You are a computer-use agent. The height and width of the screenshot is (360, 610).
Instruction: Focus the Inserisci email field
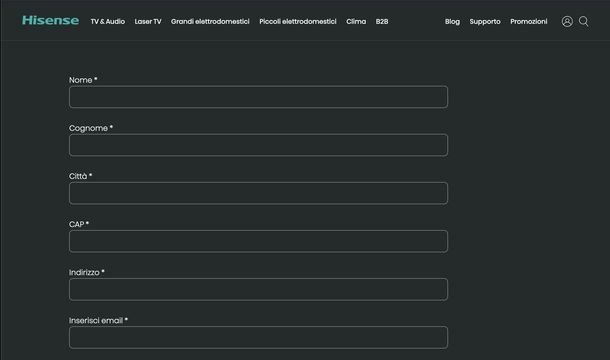point(258,337)
